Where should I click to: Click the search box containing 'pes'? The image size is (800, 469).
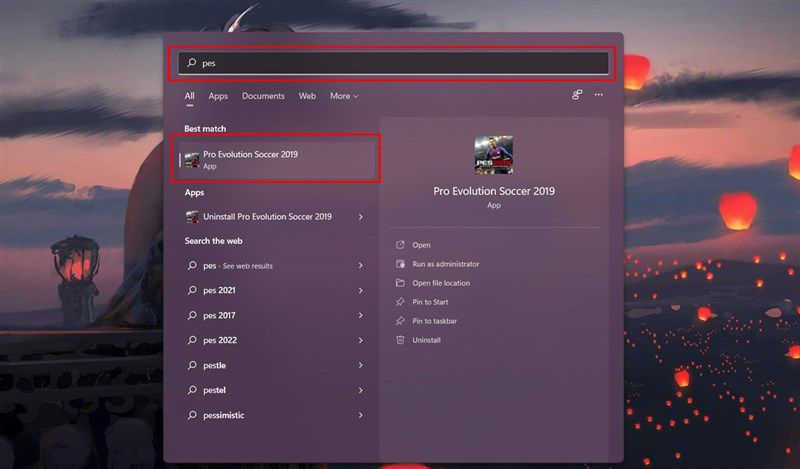(393, 63)
